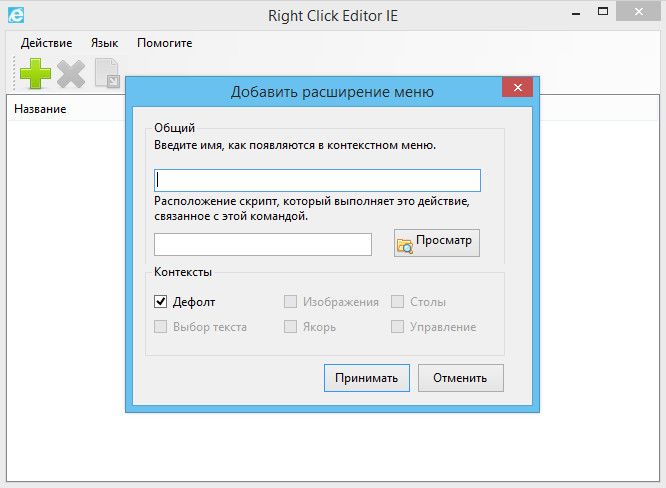Click the document edit toolbar icon
The image size is (666, 488).
pos(106,73)
